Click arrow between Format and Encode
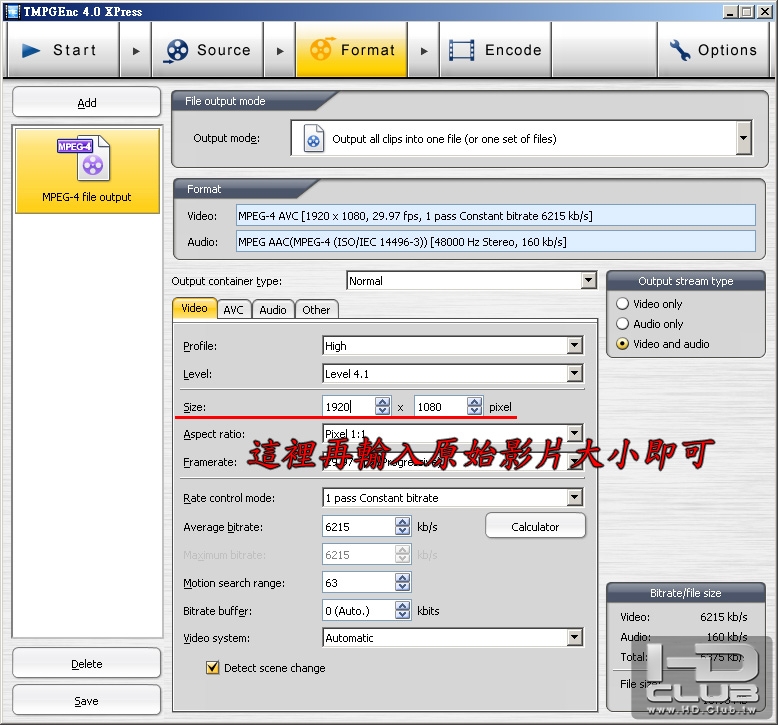778x725 pixels. tap(424, 51)
